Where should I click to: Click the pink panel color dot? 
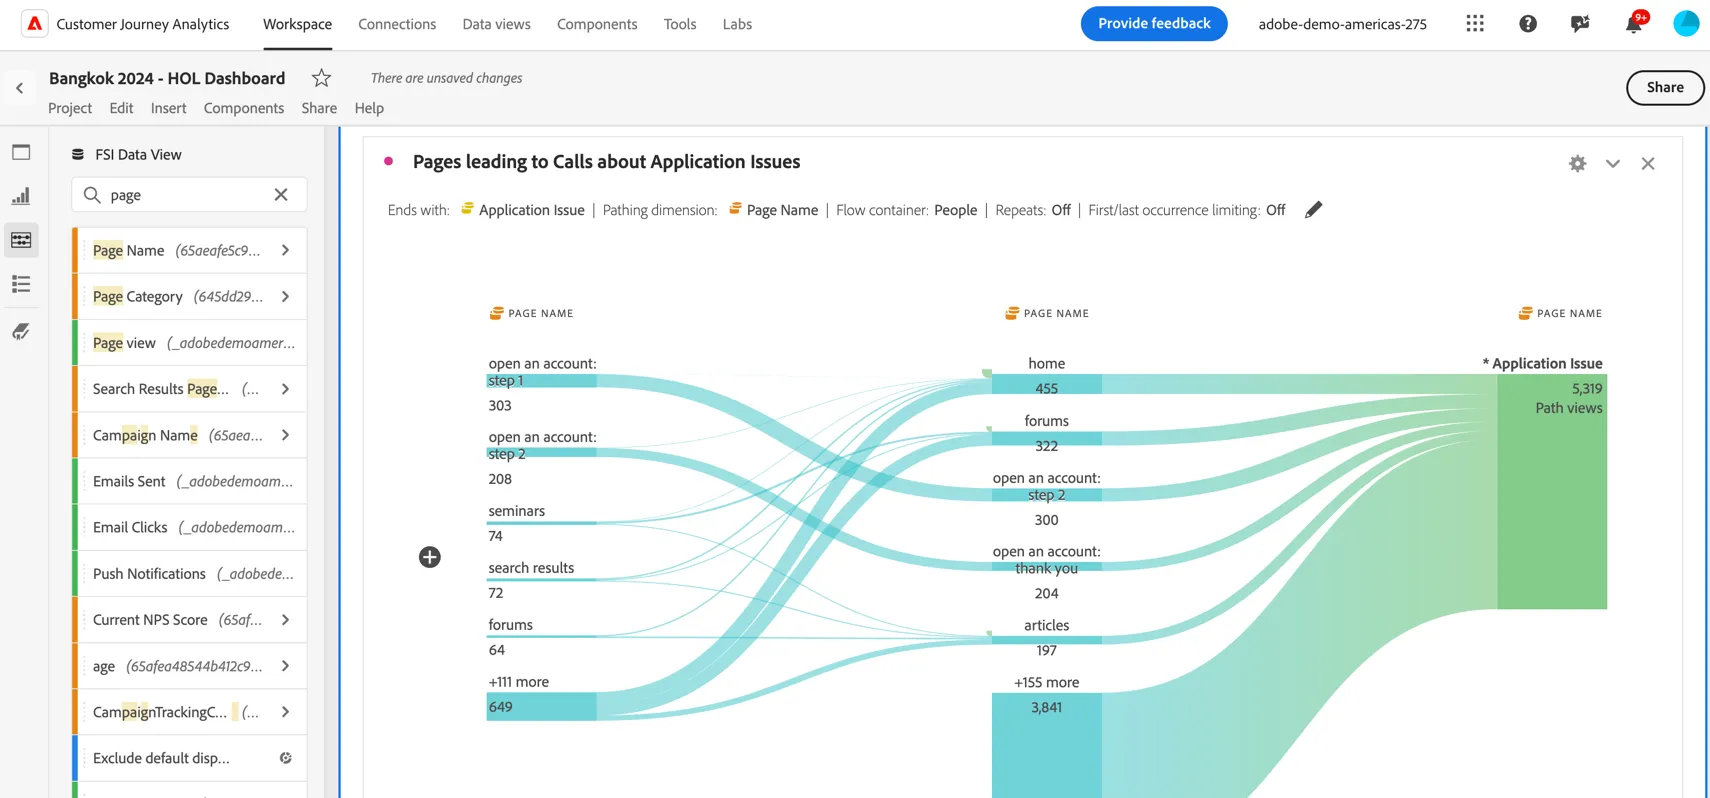pyautogui.click(x=388, y=161)
